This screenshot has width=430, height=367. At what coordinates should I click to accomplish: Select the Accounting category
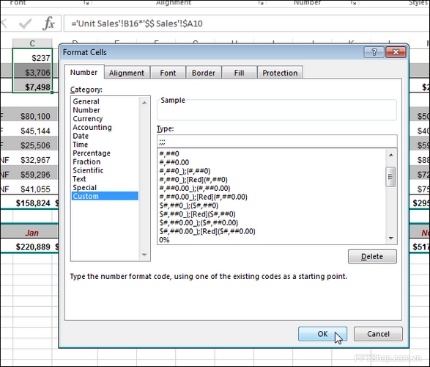click(x=92, y=127)
